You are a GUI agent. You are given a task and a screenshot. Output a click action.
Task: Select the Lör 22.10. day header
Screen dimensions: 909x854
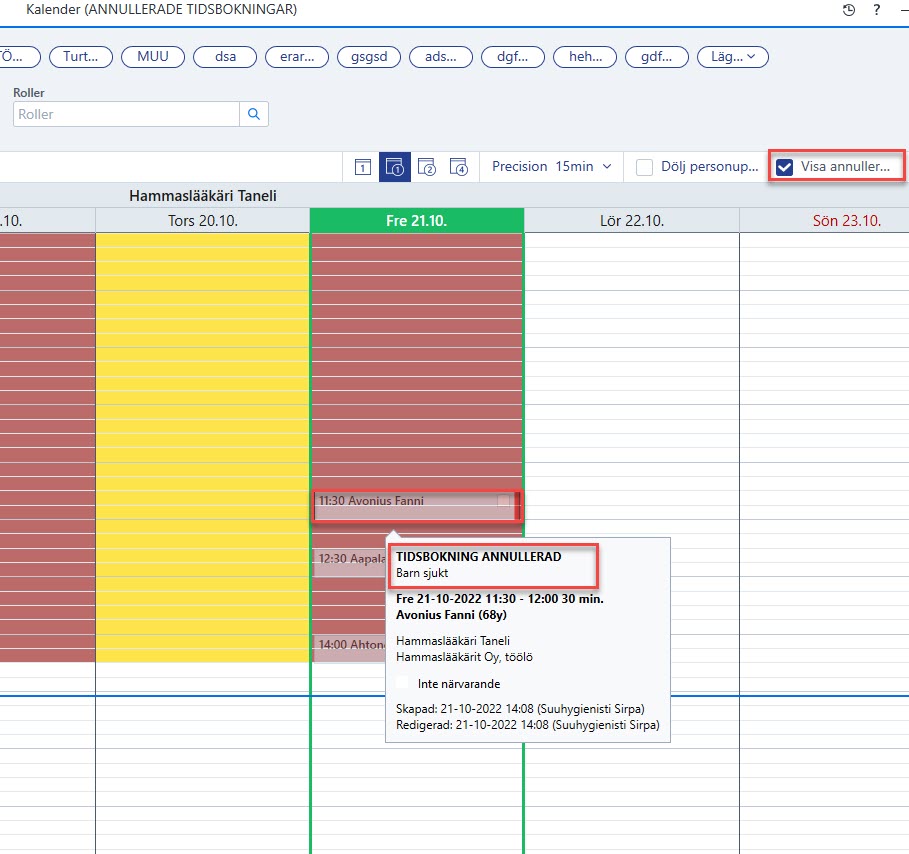pos(632,221)
